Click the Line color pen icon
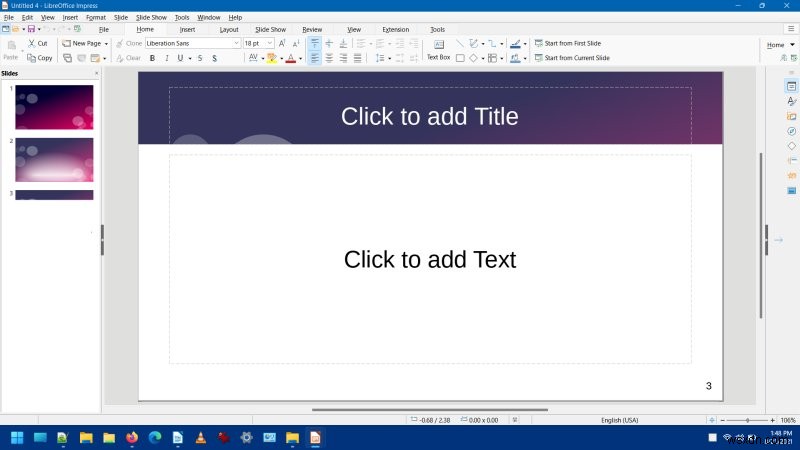This screenshot has height=450, width=800. [515, 43]
